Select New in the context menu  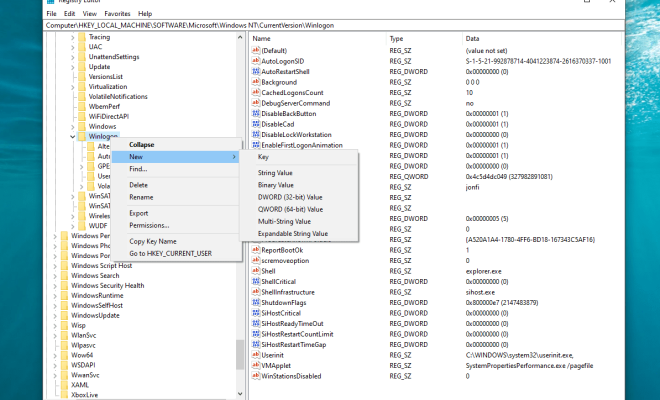(x=176, y=157)
